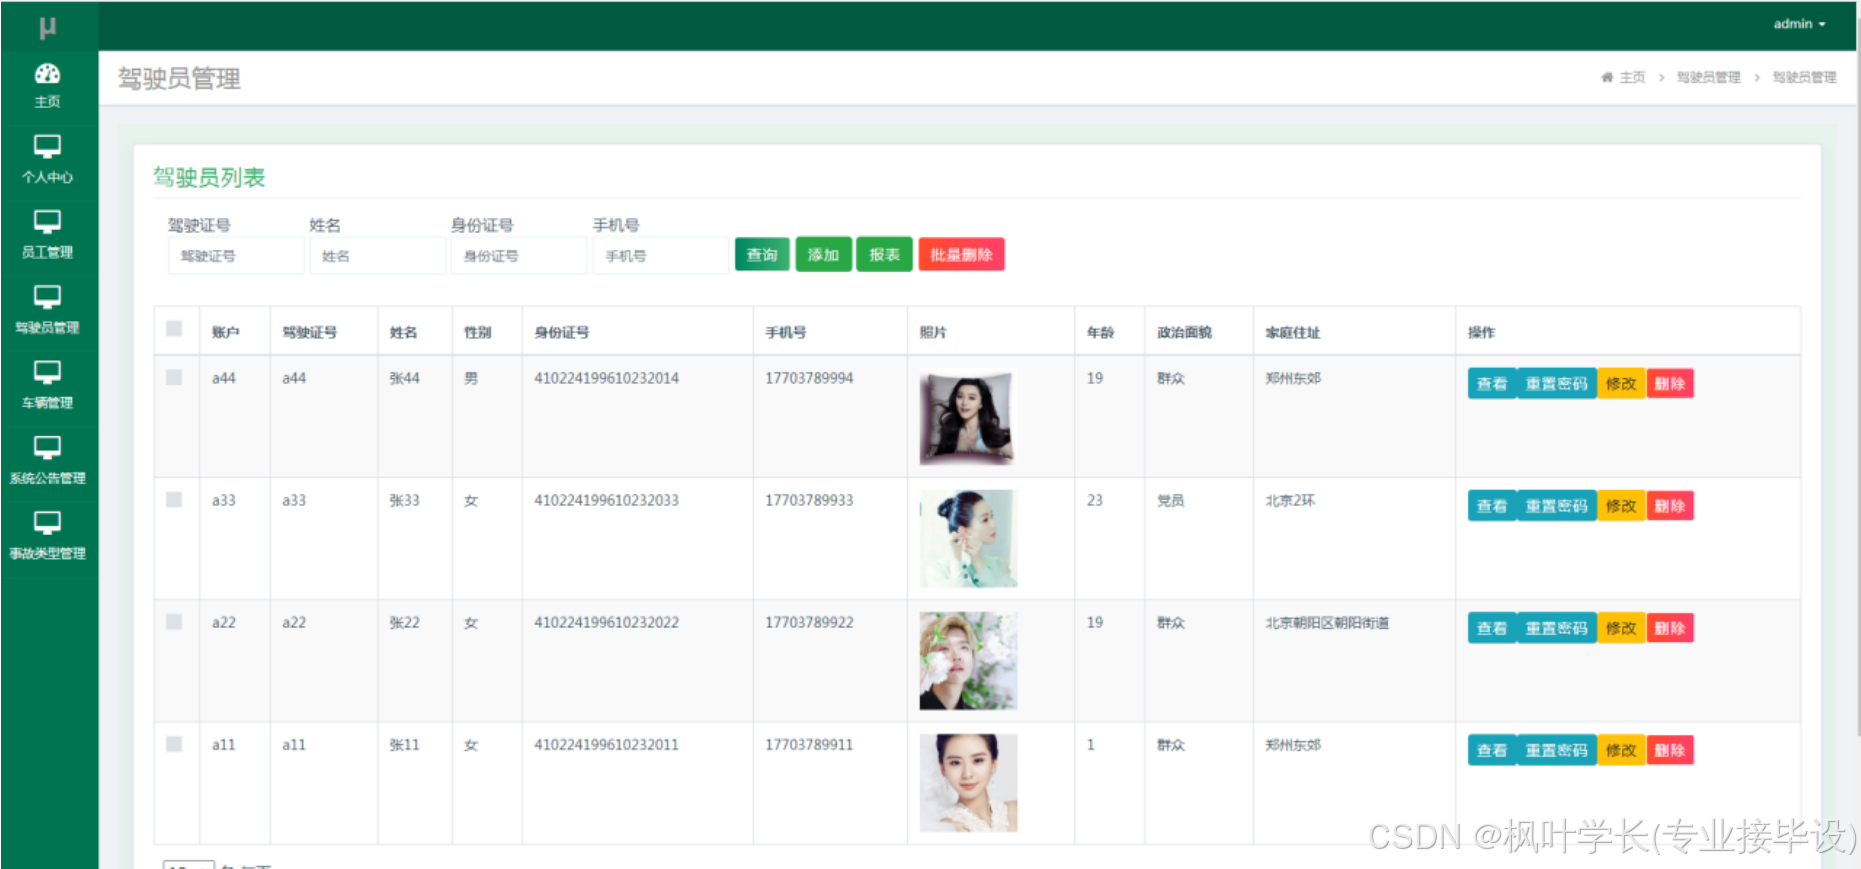Focus the 驾驶证号 search input
The width and height of the screenshot is (1861, 869).
(236, 256)
